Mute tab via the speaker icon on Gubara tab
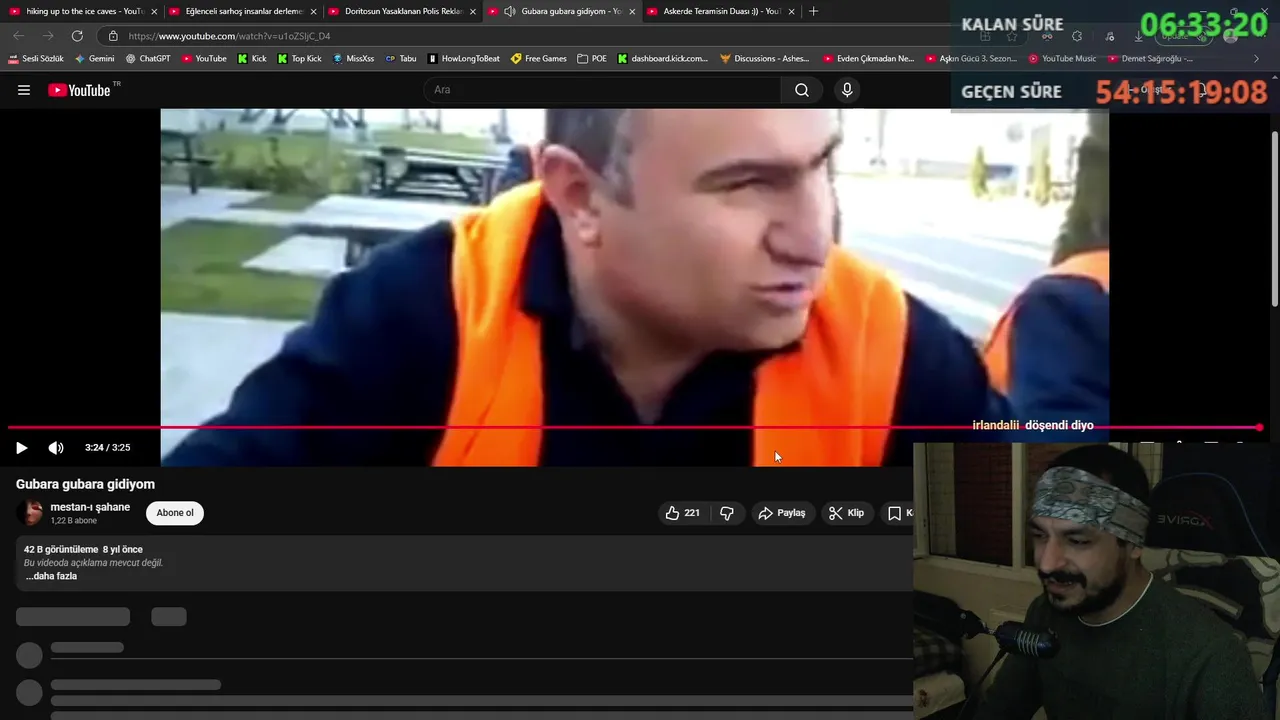The image size is (1280, 720). pyautogui.click(x=510, y=11)
